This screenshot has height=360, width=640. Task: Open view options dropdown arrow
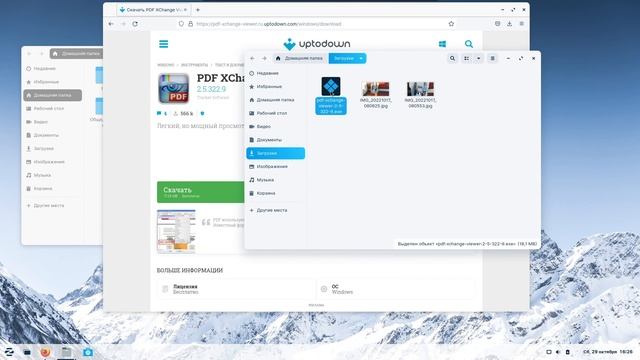[478, 58]
